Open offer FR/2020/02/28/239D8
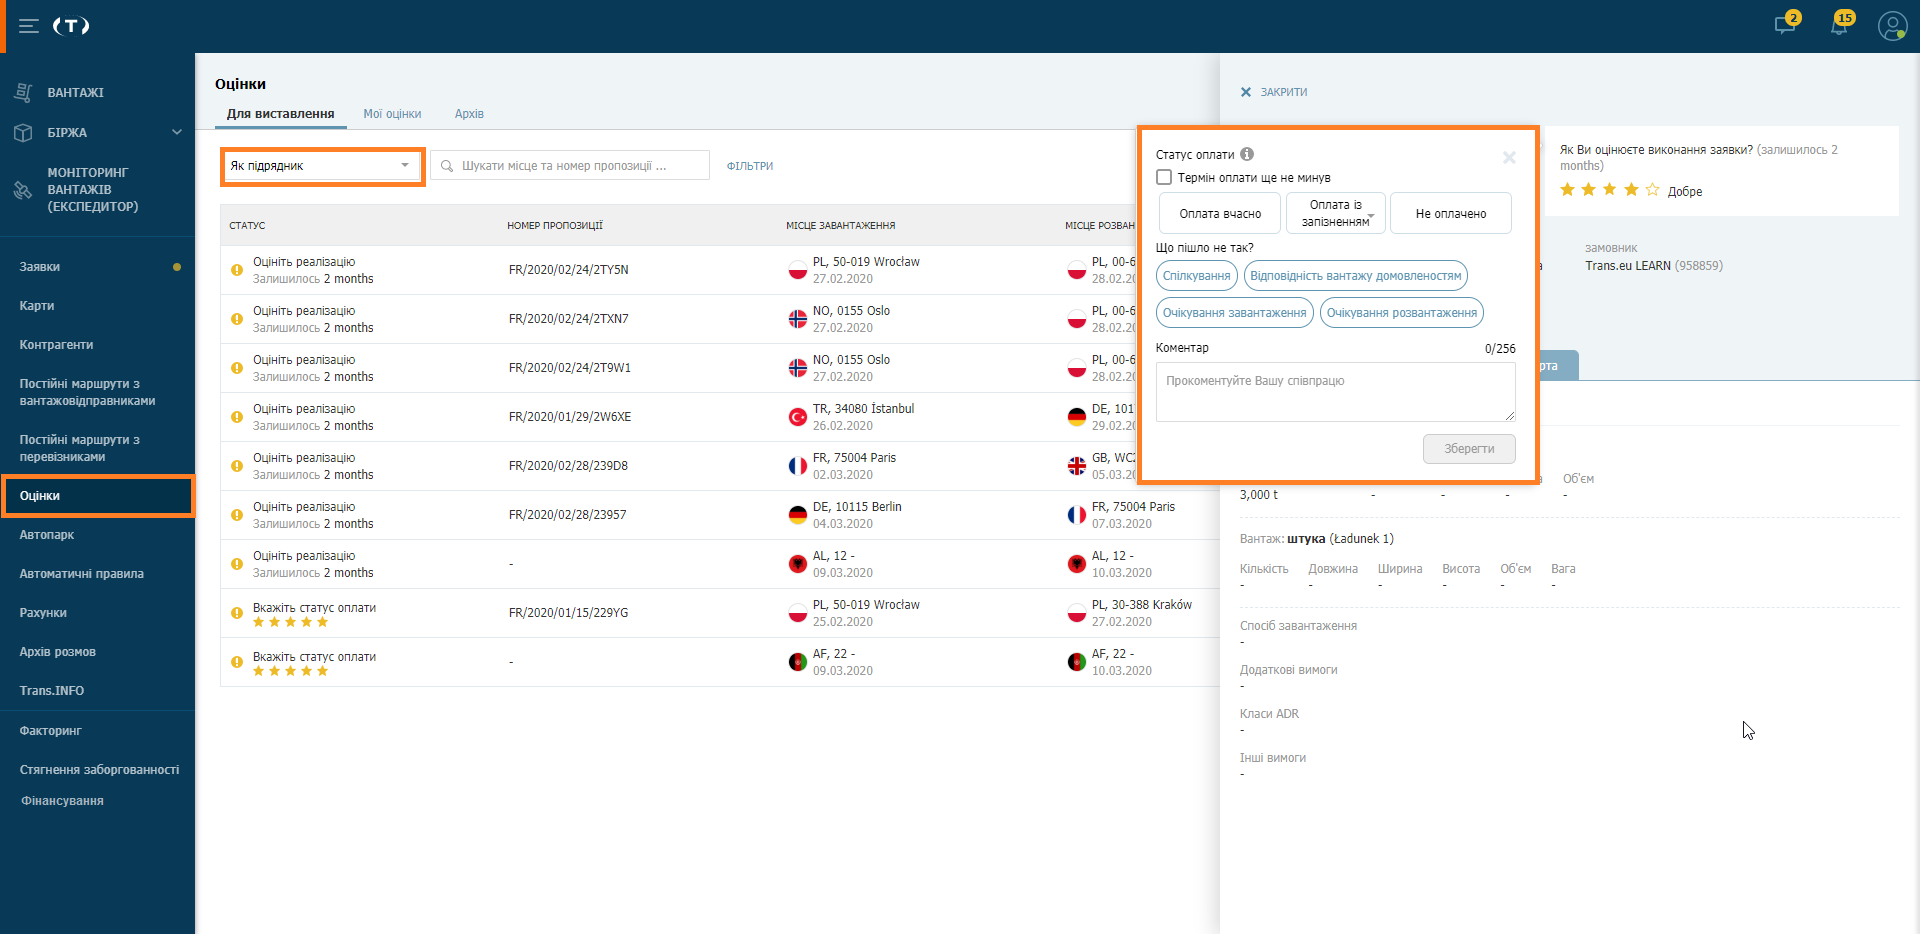Image resolution: width=1920 pixels, height=934 pixels. (568, 466)
